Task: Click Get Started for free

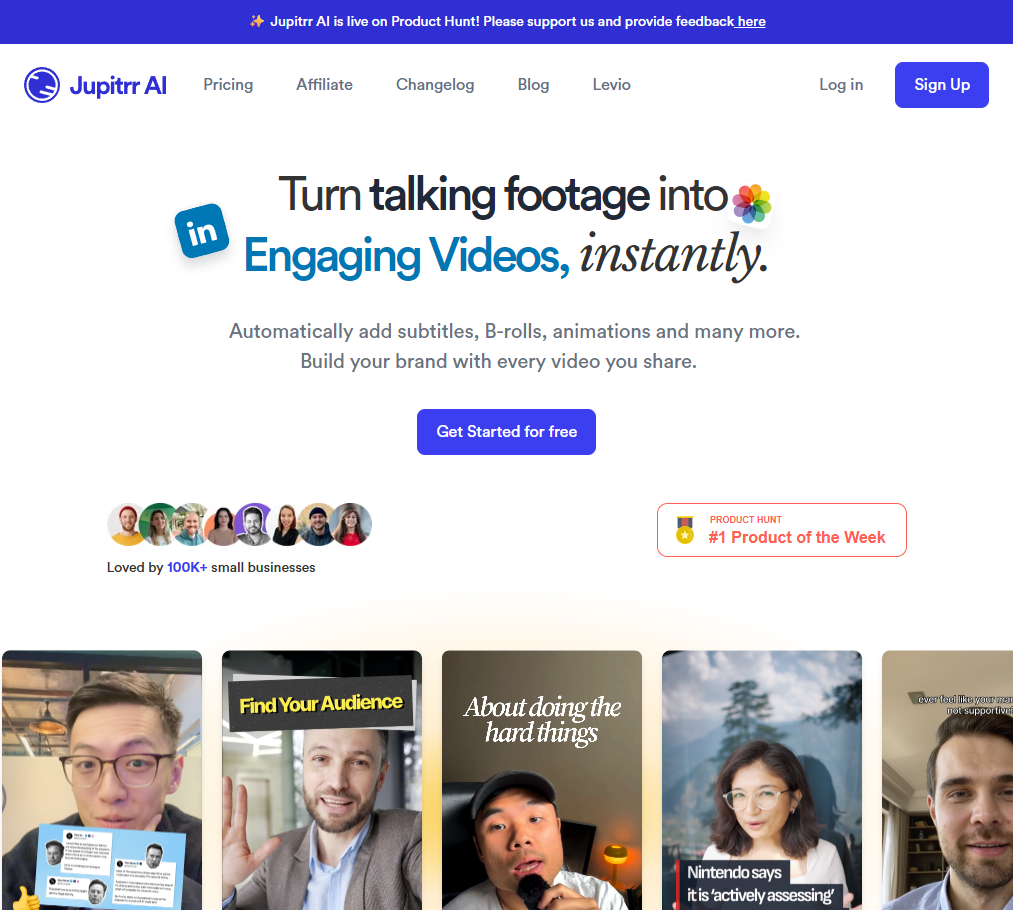Action: (506, 431)
